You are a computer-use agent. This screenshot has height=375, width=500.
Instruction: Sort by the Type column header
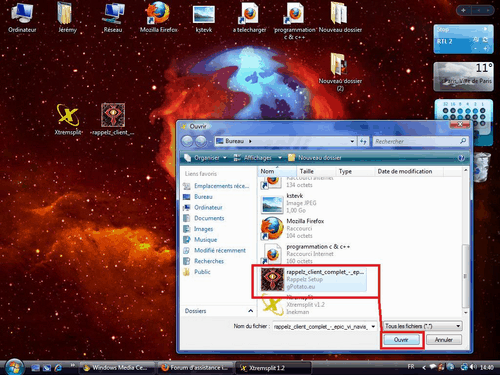pyautogui.click(x=355, y=171)
